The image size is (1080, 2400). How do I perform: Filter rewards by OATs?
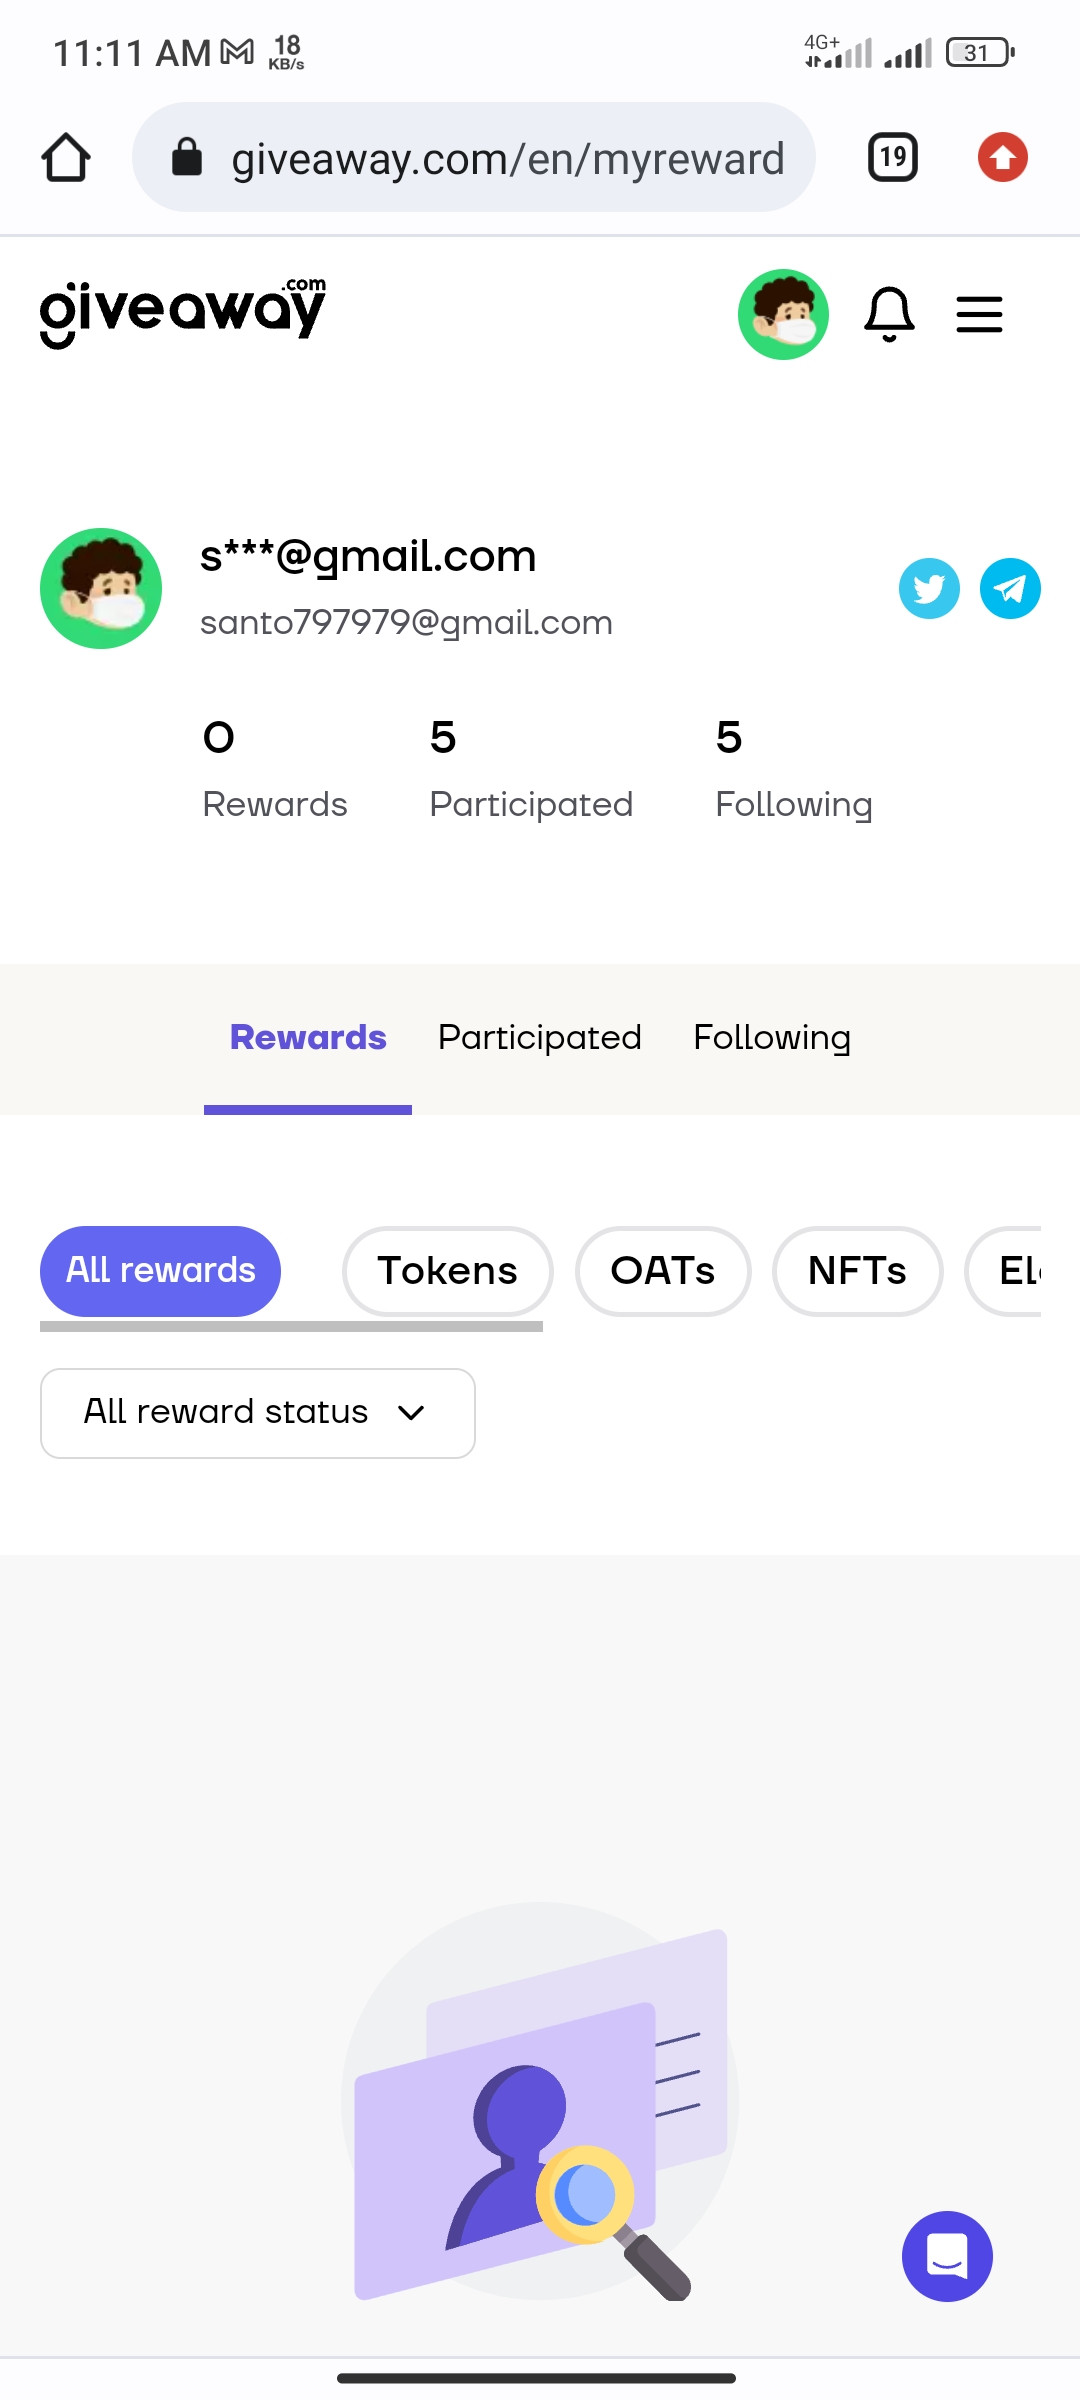pos(662,1271)
